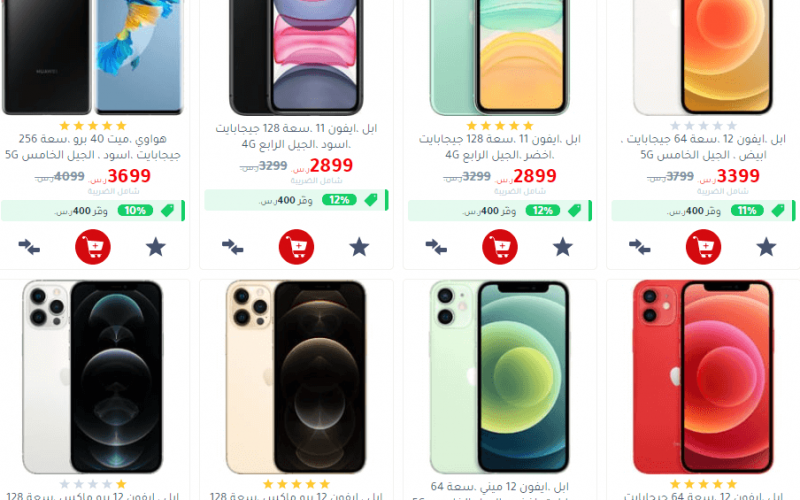
Task: Click compare icon for white iPhone 12
Action: coord(640,247)
